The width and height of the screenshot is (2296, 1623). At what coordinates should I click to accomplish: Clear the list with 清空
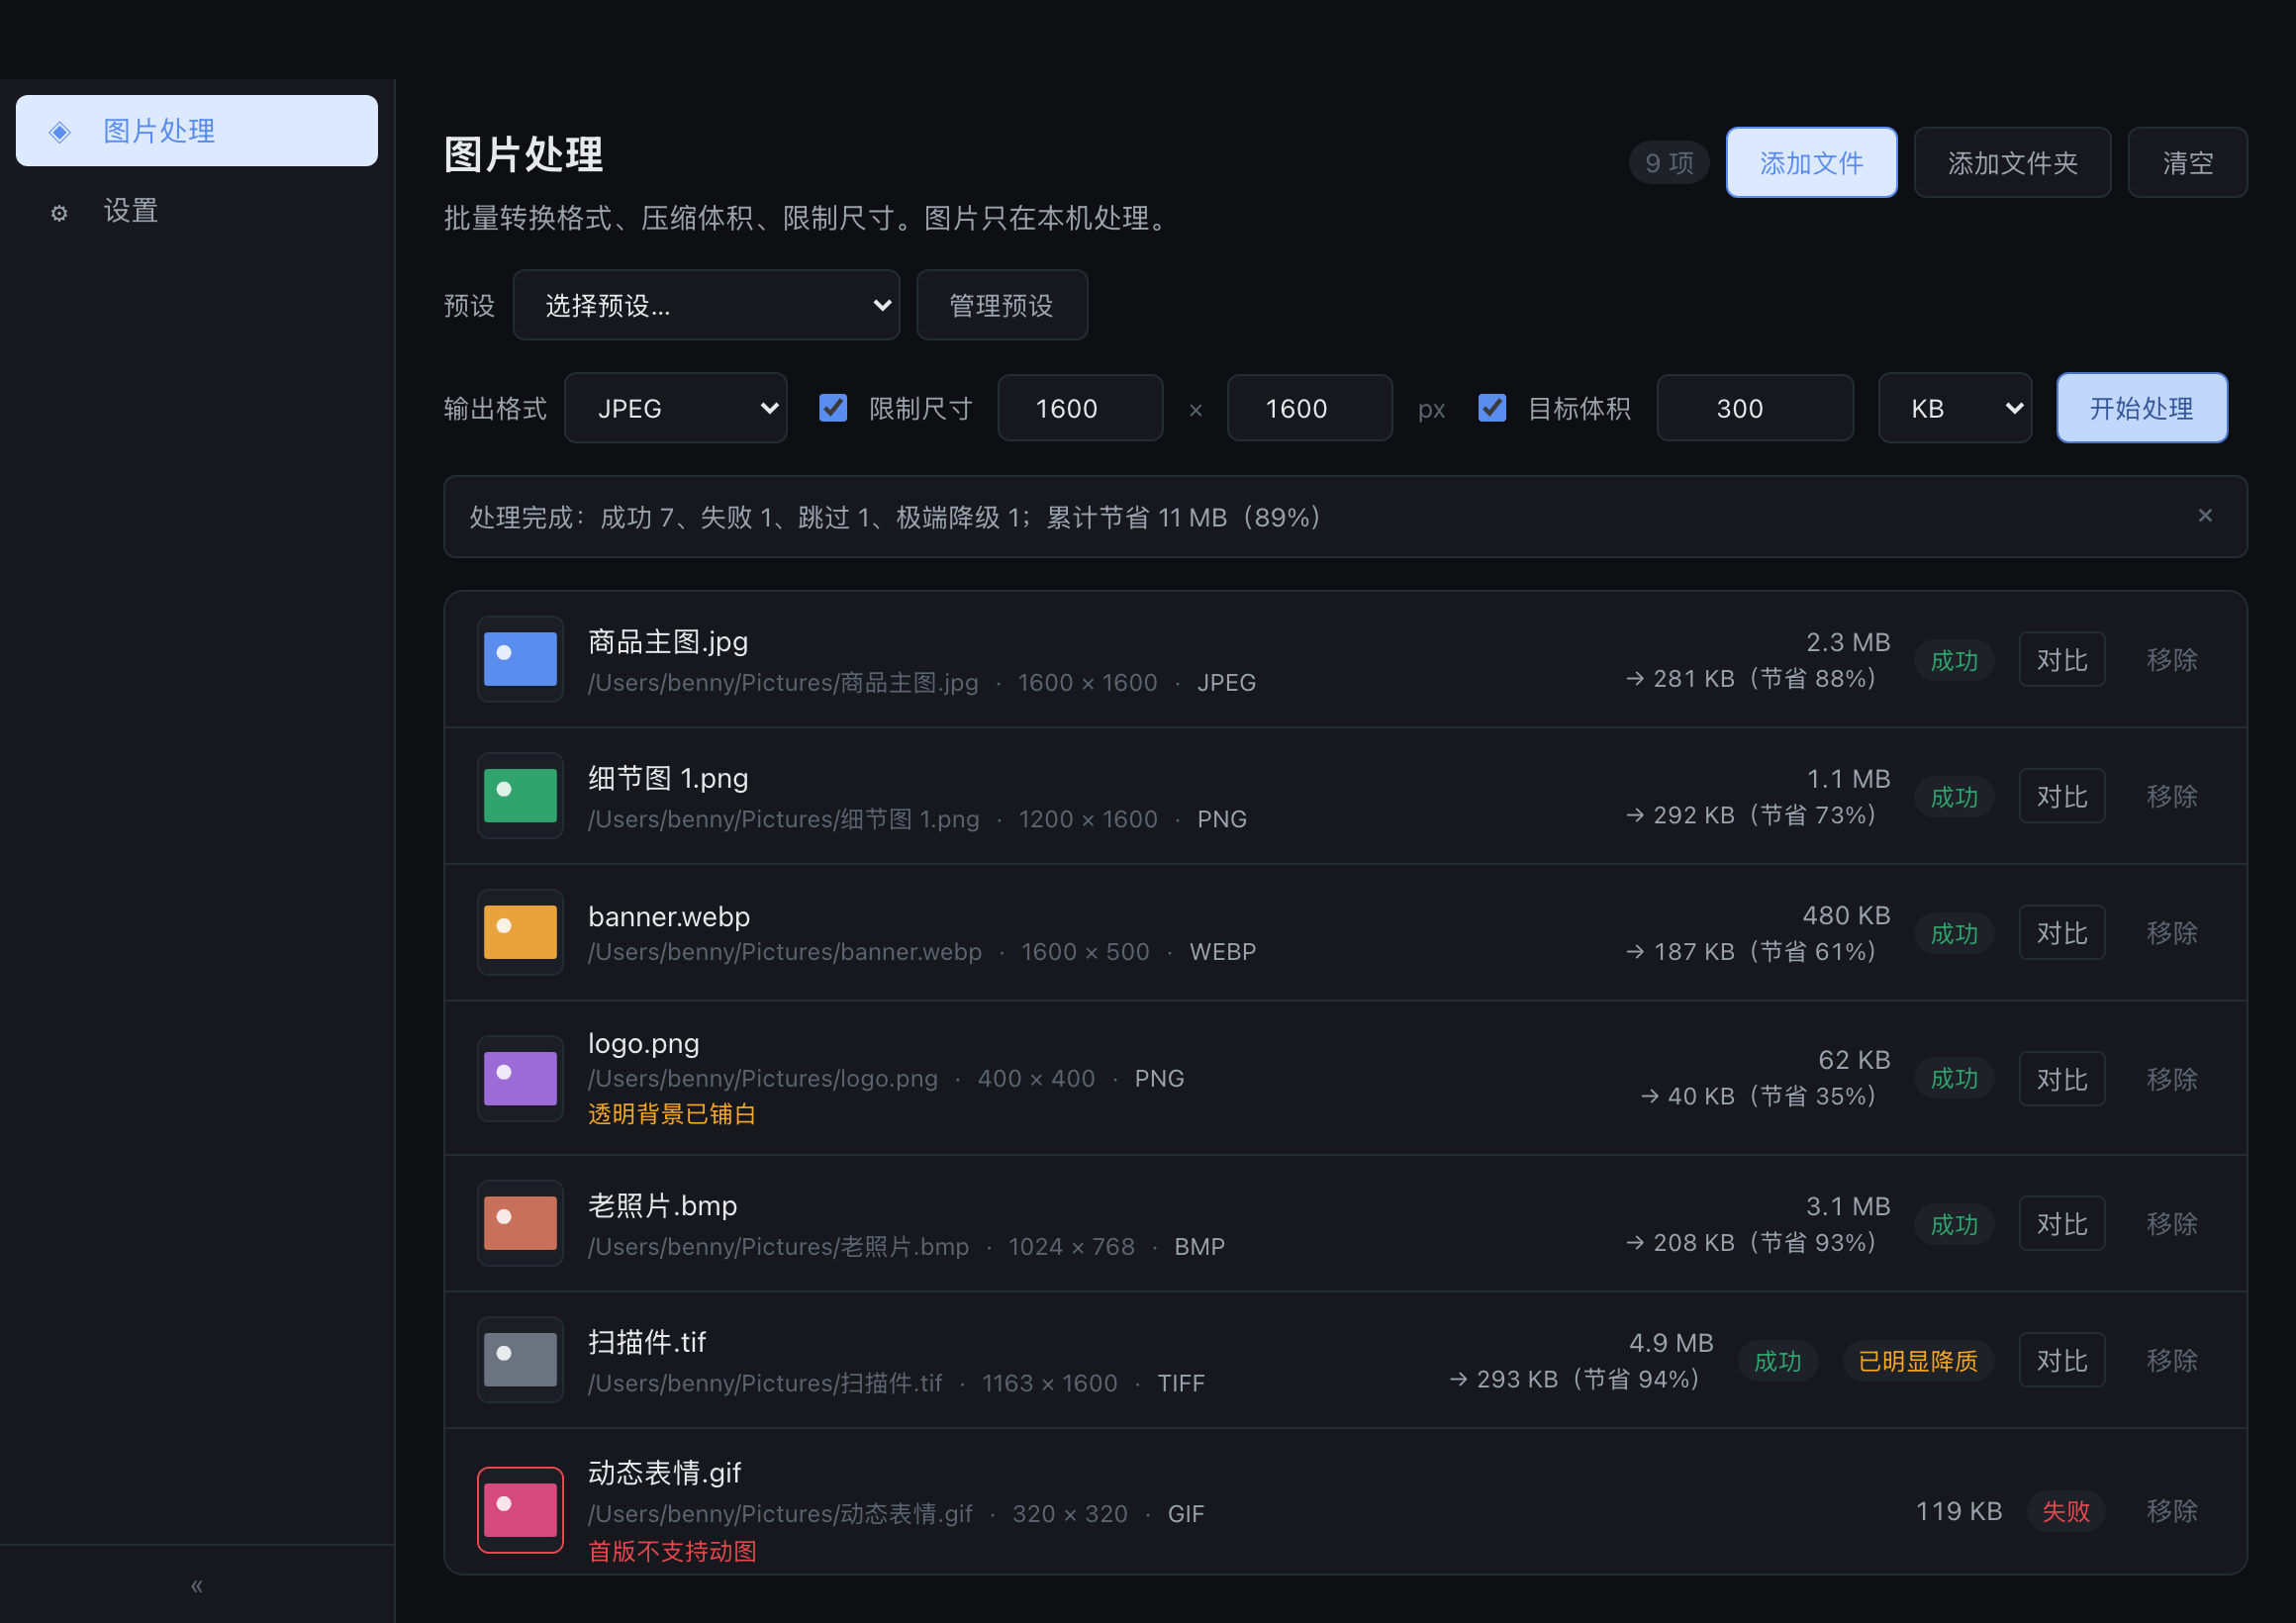click(2187, 163)
